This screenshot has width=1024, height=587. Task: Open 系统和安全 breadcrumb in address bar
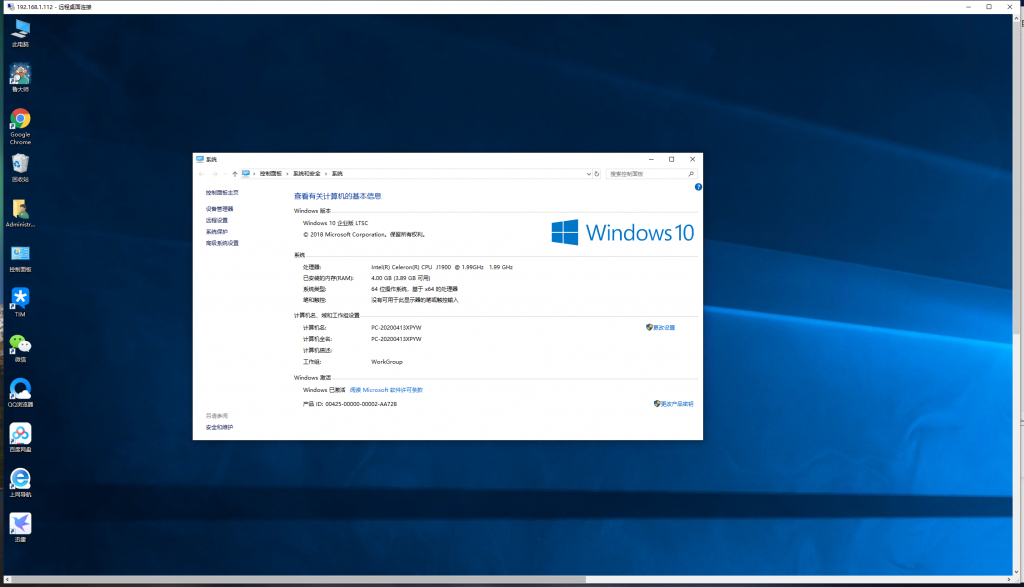307,174
